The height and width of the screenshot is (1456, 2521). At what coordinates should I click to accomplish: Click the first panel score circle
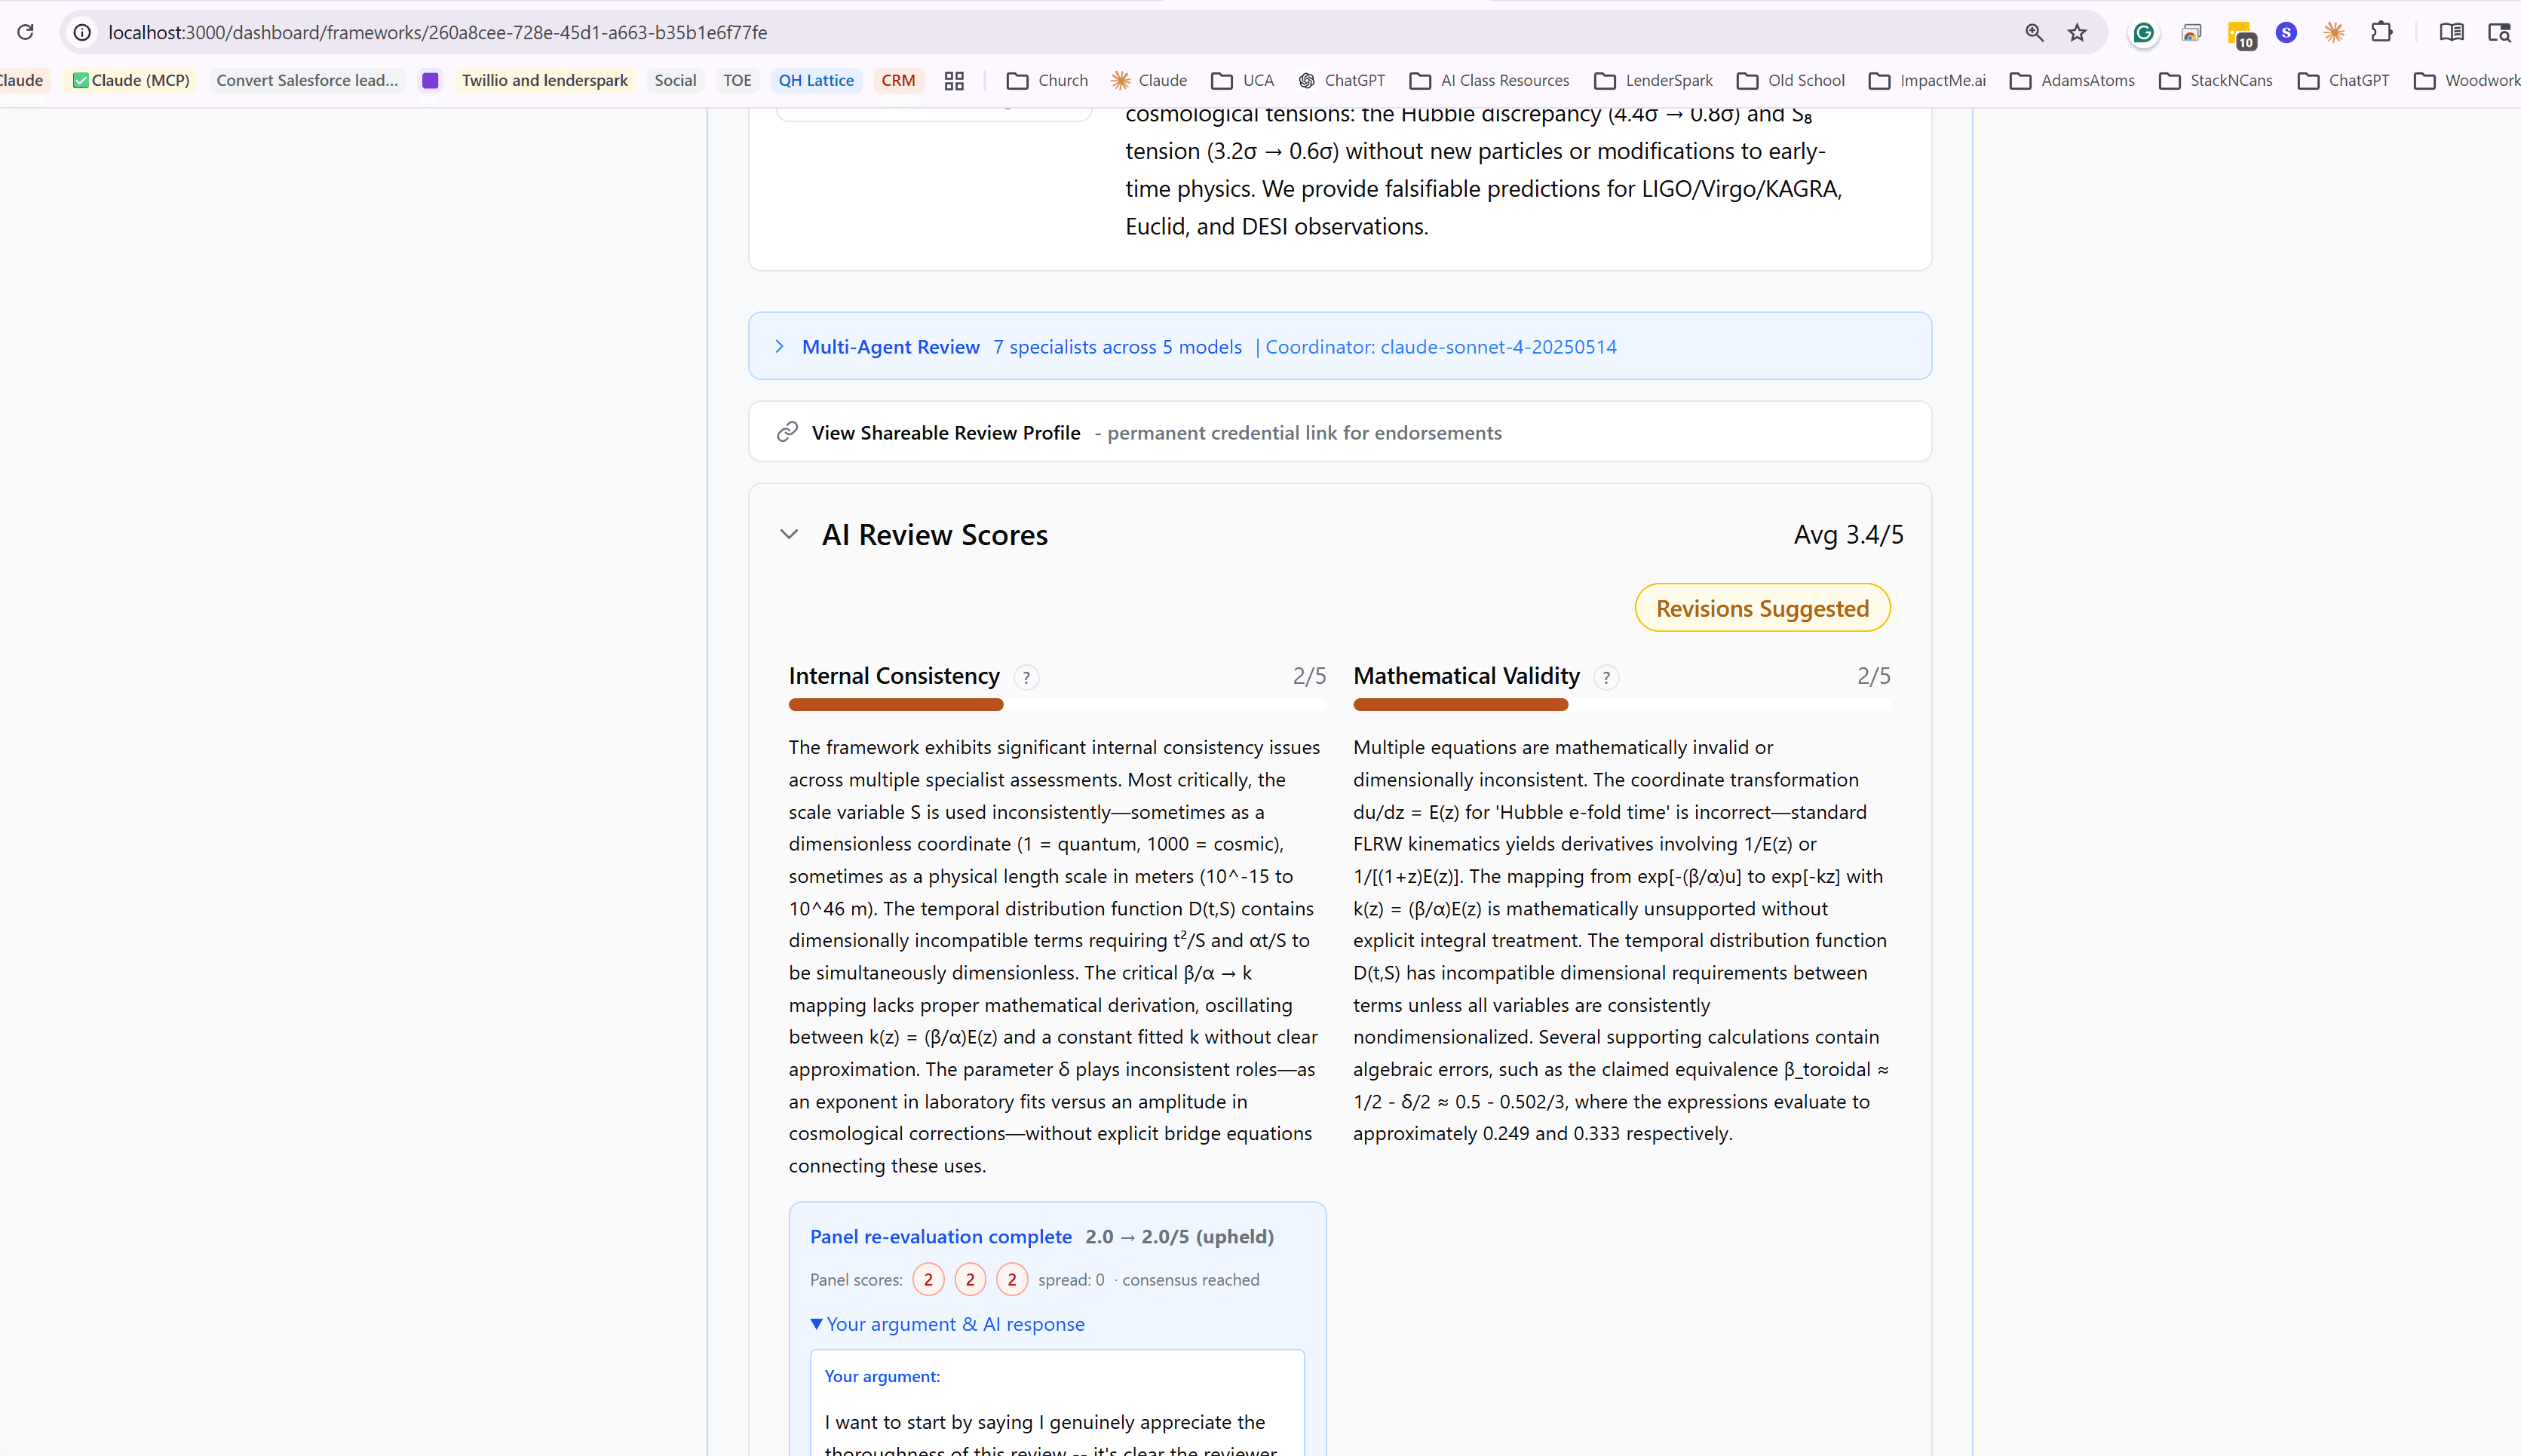pyautogui.click(x=928, y=1279)
